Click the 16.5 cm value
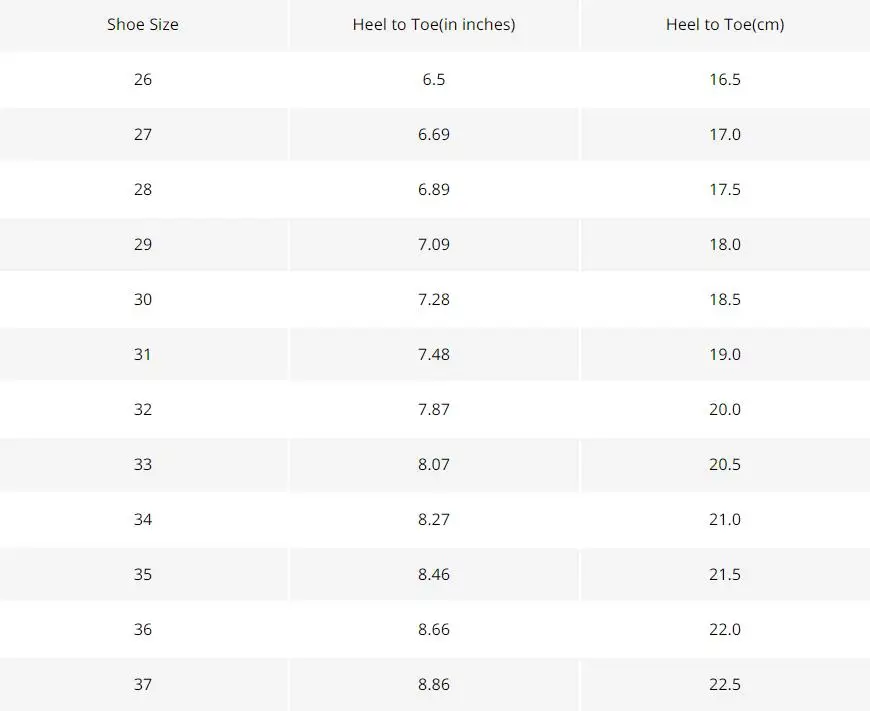This screenshot has width=870, height=711. (725, 79)
